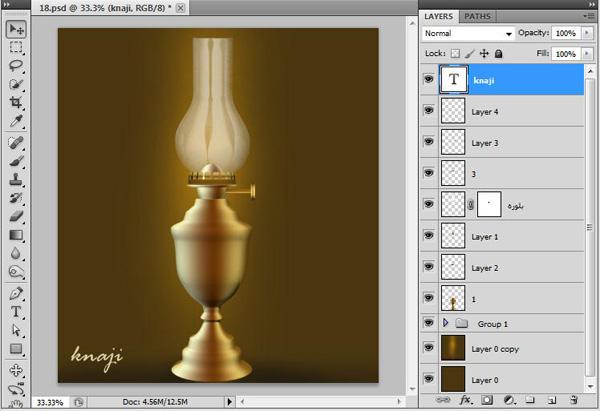Image resolution: width=600 pixels, height=411 pixels.
Task: Click the delete layer trash icon
Action: (573, 400)
